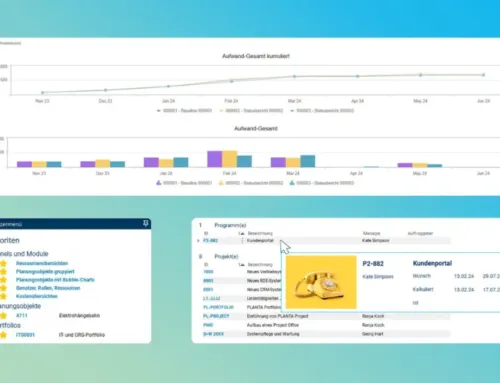Click the star beside Planungsobjekte mit Bubble-Charts
The width and height of the screenshot is (500, 383).
pyautogui.click(x=3, y=280)
